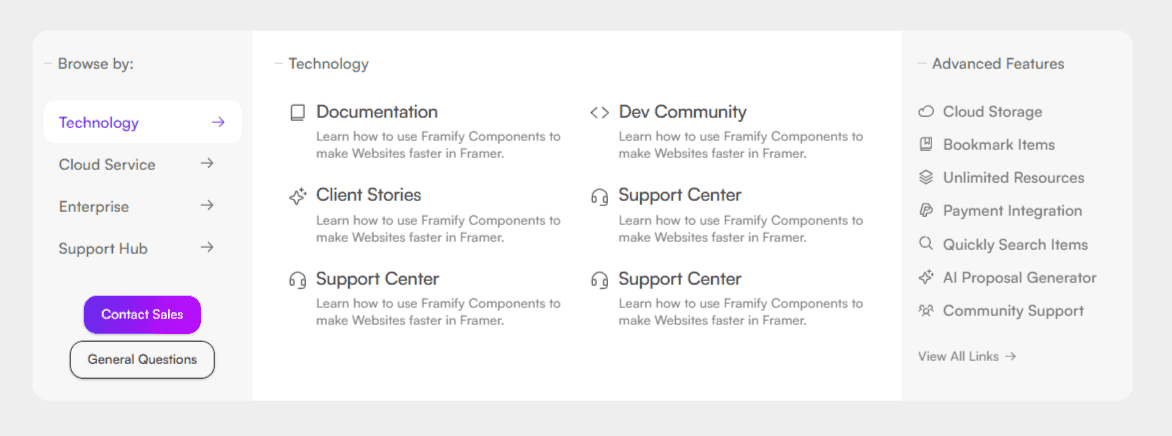This screenshot has width=1172, height=436.
Task: Click the Bookmark Items icon
Action: tap(926, 144)
